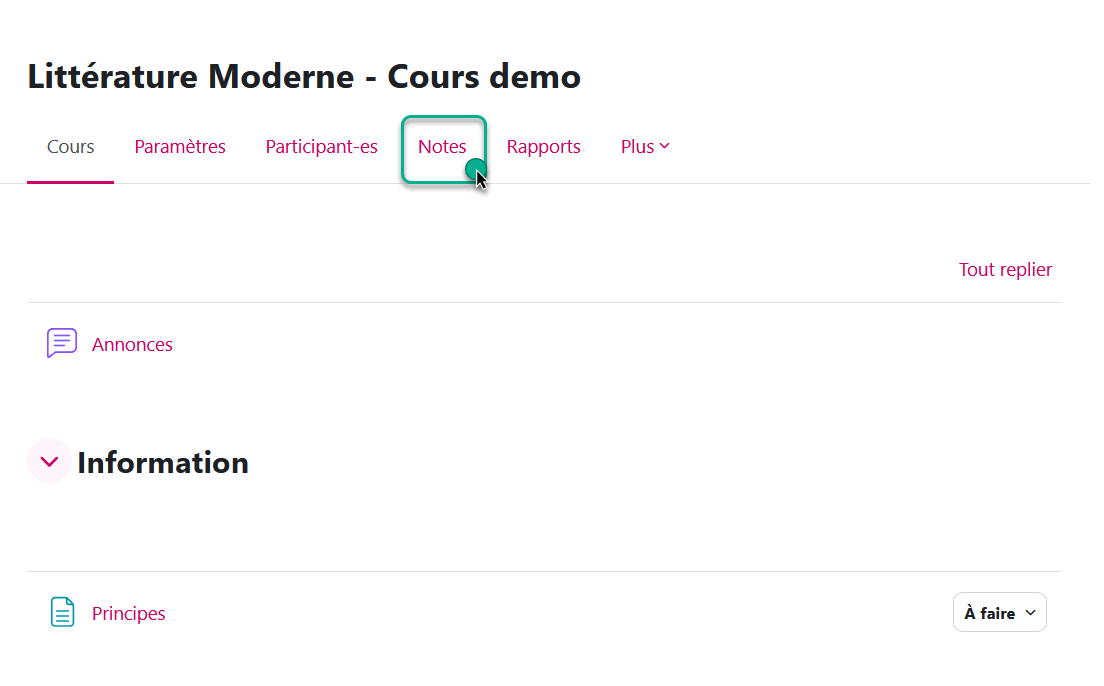Open the Paramètres tab
1104x686 pixels.
tap(180, 147)
